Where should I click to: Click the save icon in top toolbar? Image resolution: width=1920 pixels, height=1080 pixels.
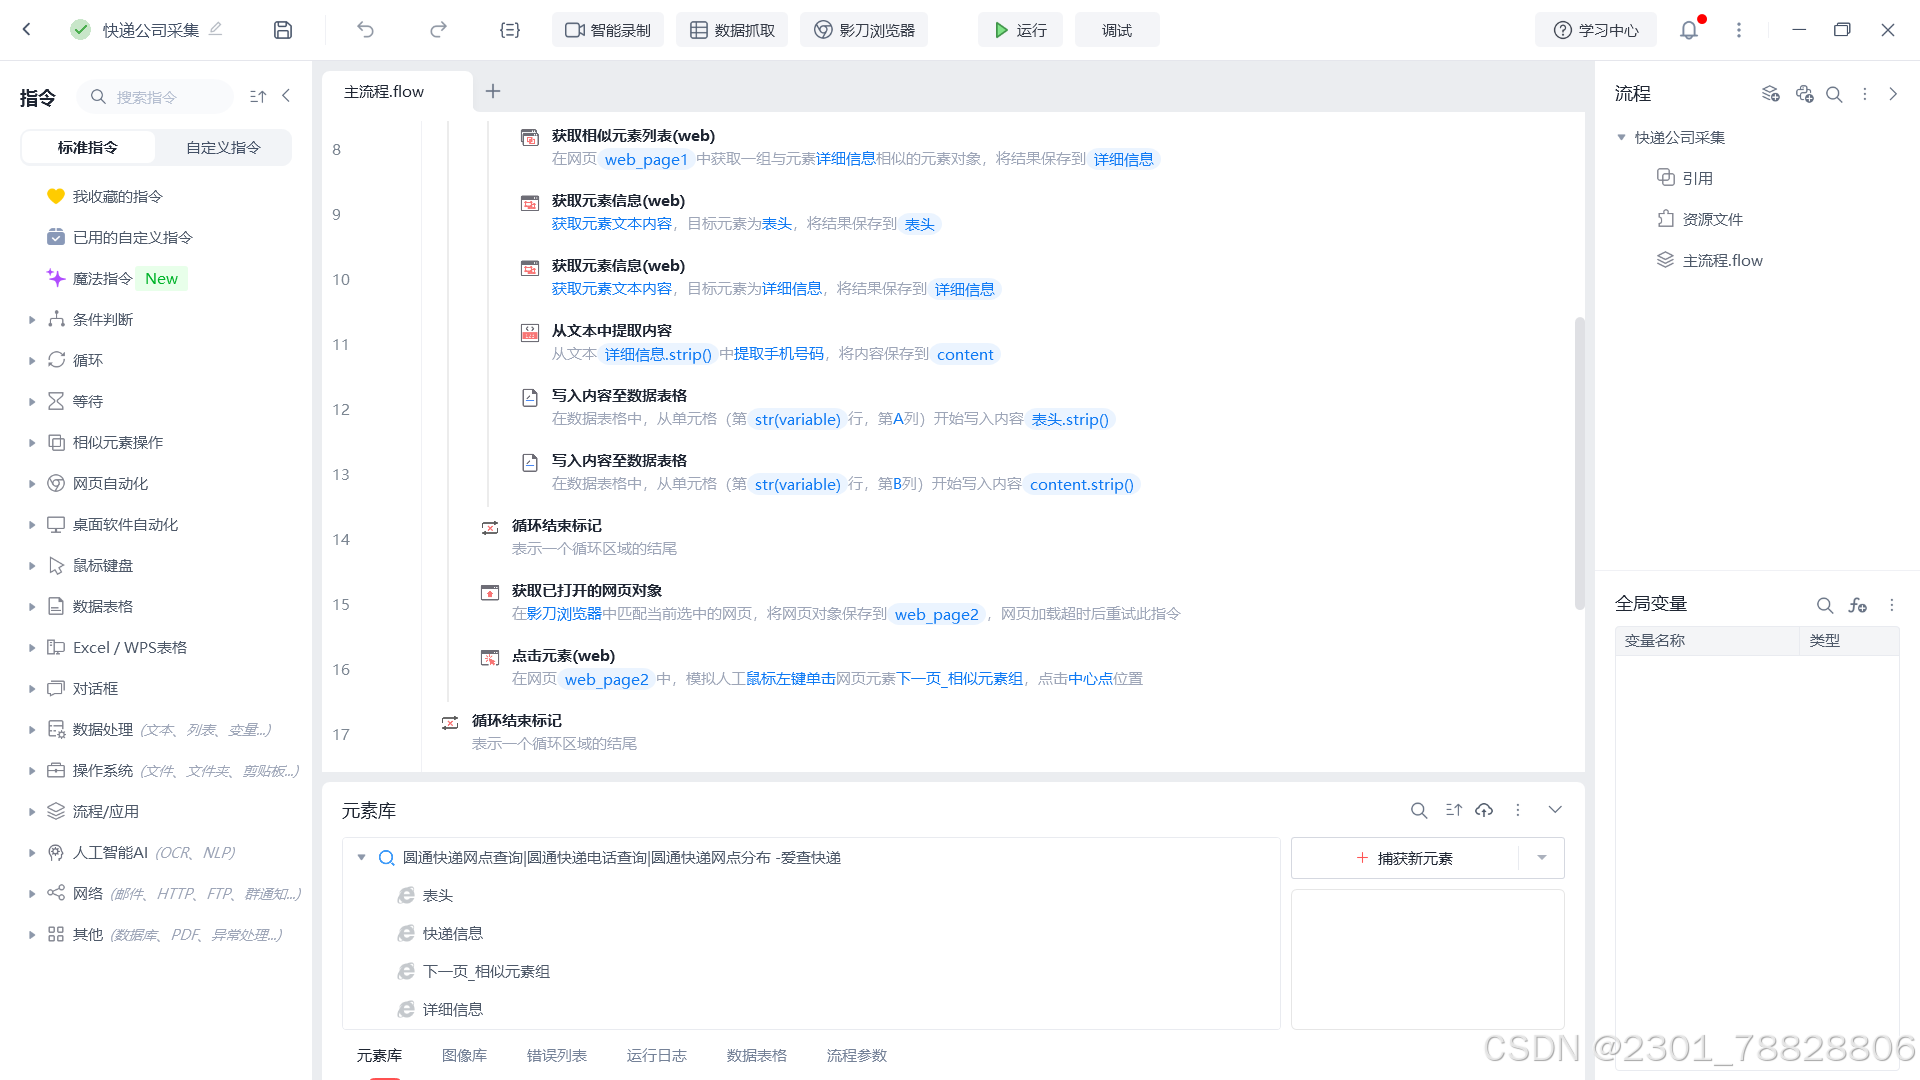[283, 30]
